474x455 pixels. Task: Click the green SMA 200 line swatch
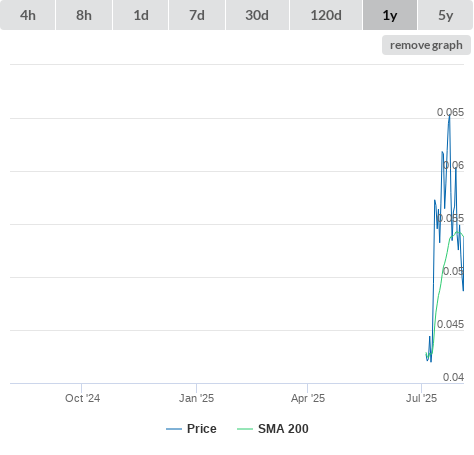pos(245,429)
